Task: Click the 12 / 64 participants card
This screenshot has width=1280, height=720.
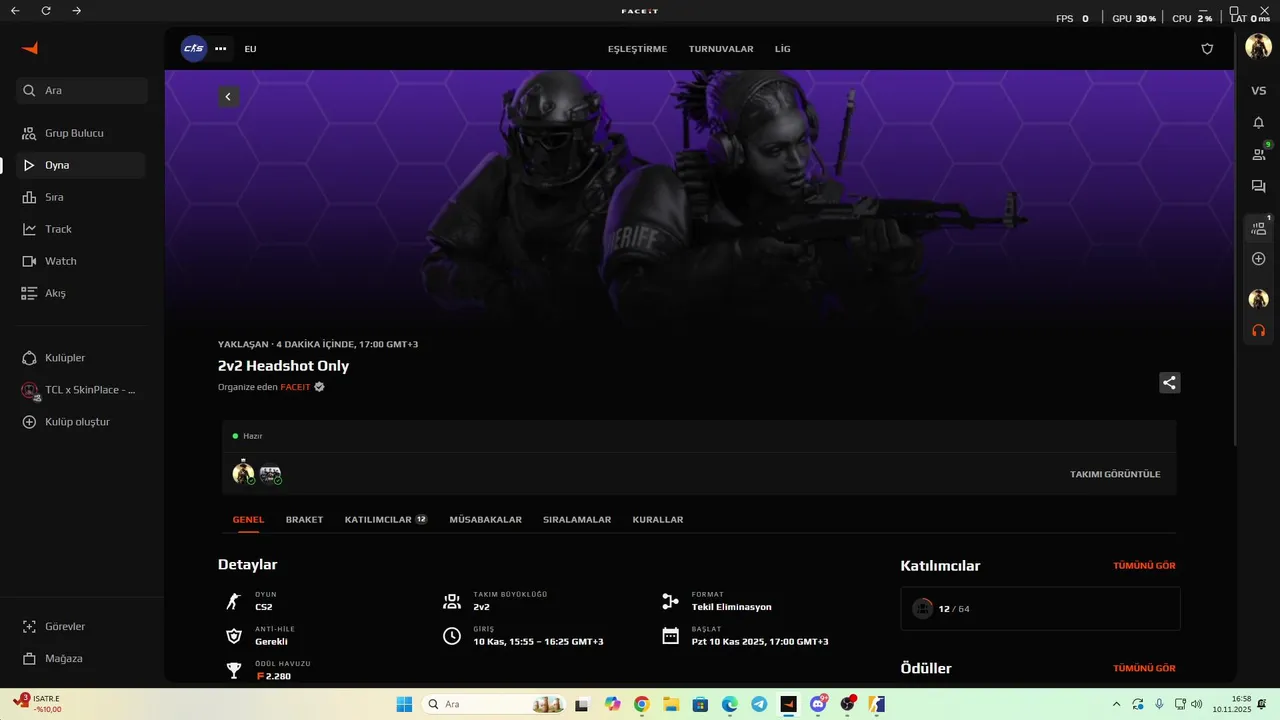Action: (1040, 608)
